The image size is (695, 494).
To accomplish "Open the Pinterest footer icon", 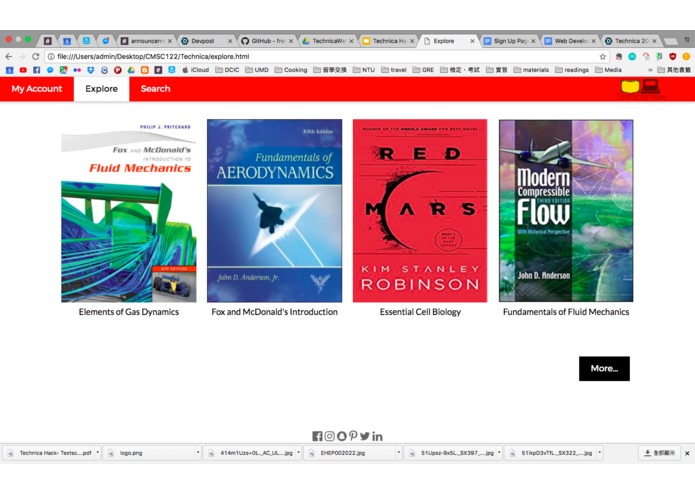I will pyautogui.click(x=353, y=436).
